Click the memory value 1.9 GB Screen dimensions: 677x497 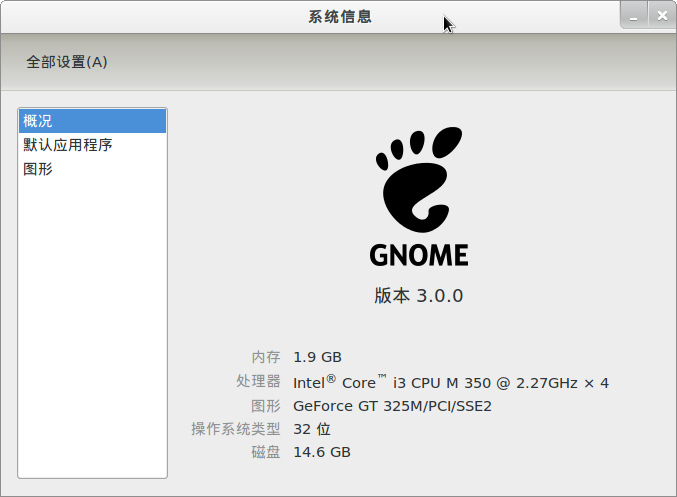tap(317, 357)
